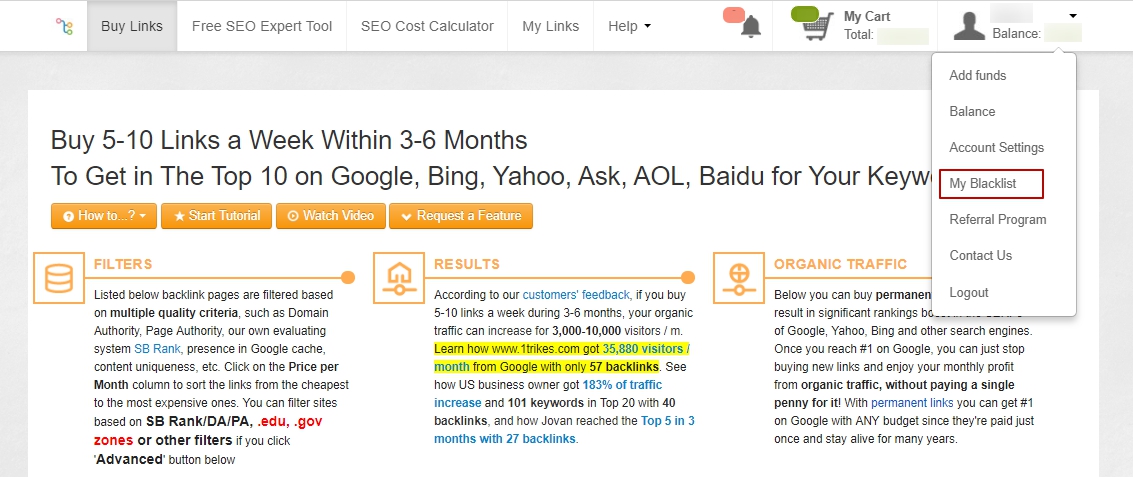The height and width of the screenshot is (477, 1133).
Task: Expand the Help menu dropdown
Action: click(x=629, y=26)
